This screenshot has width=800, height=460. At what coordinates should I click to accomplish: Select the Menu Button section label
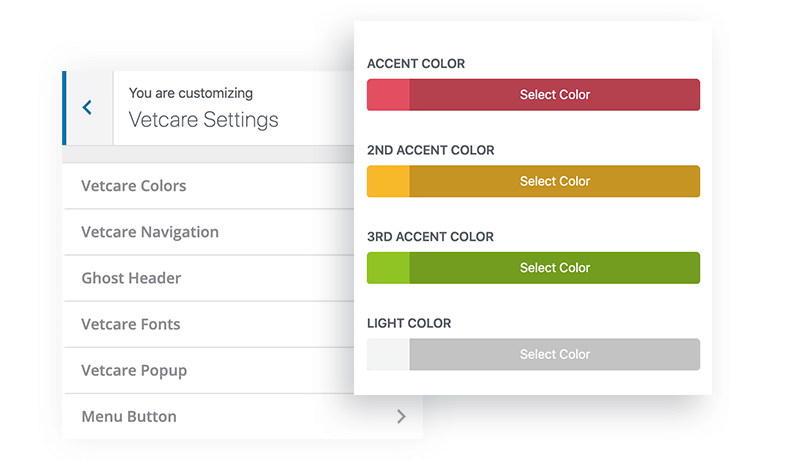point(129,417)
